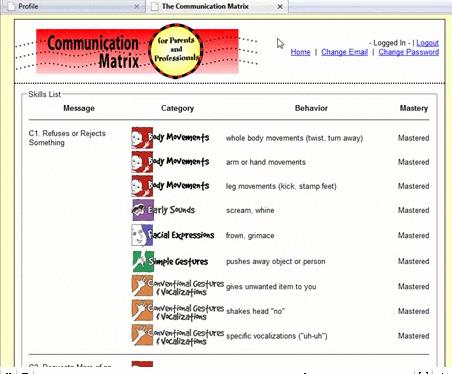Image resolution: width=452 pixels, height=374 pixels.
Task: Open the Change Email link
Action: point(344,52)
